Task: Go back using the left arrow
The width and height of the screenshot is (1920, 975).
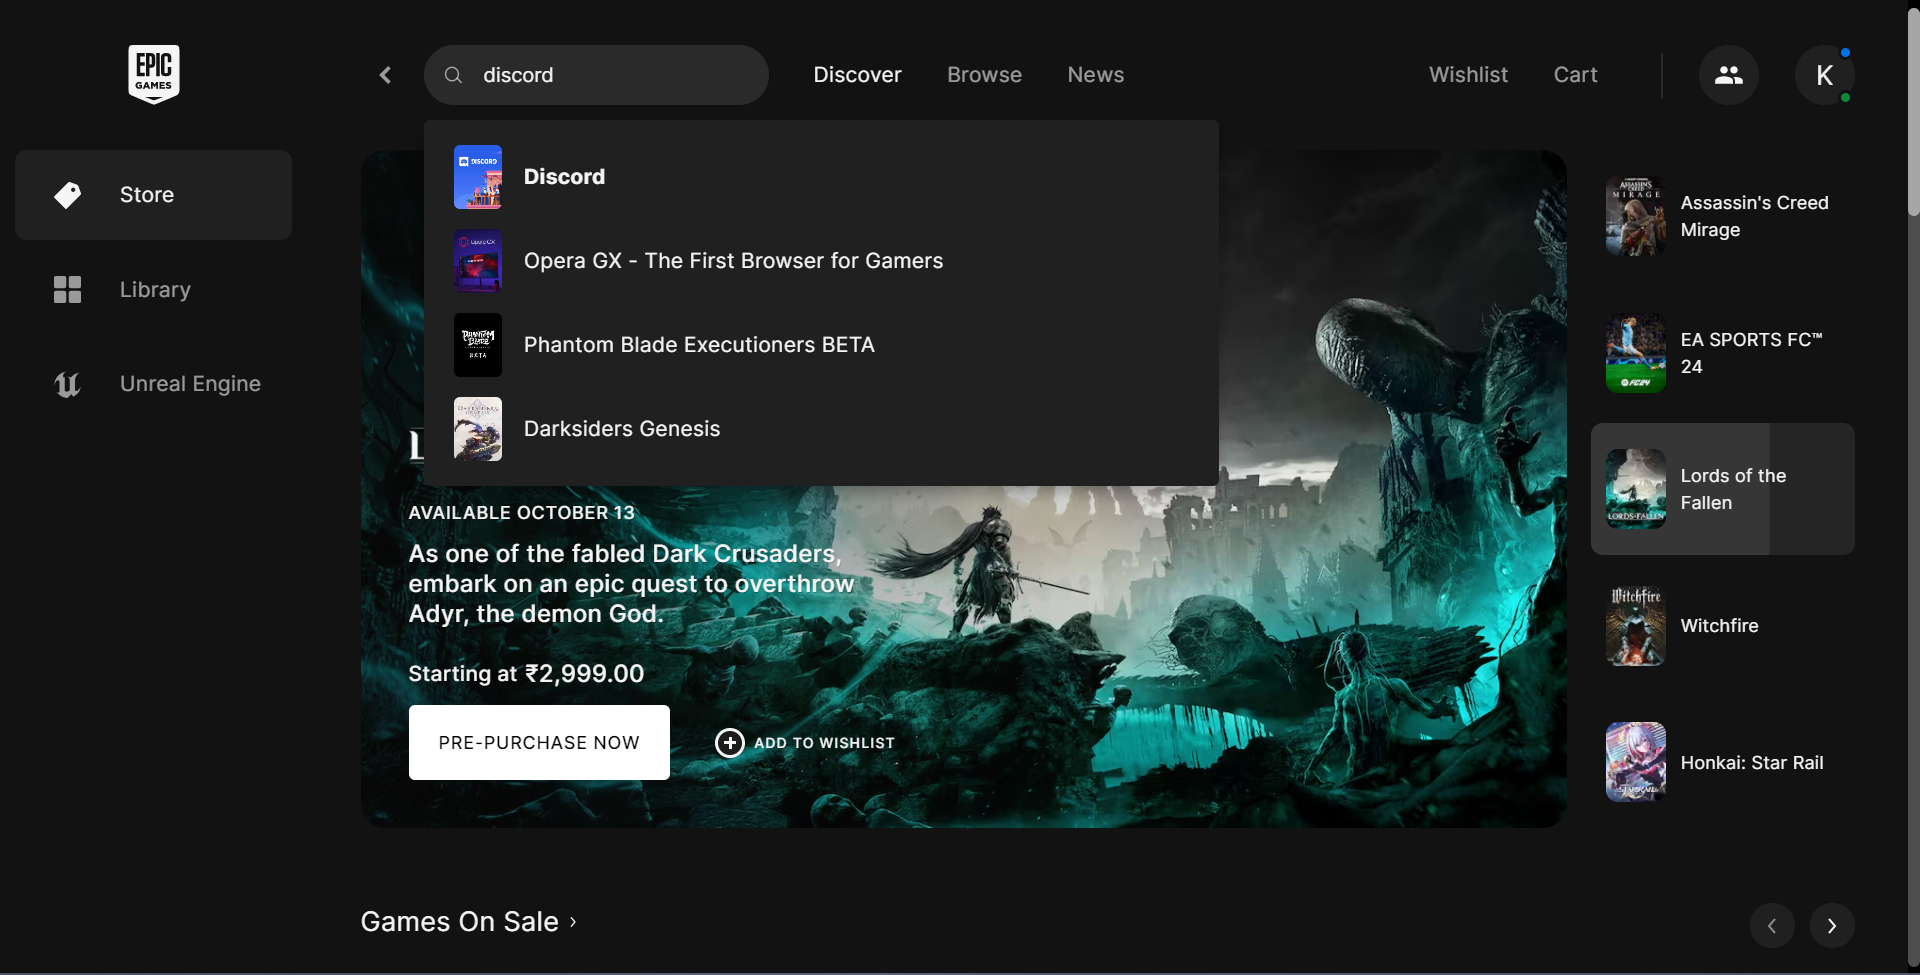Action: click(x=385, y=75)
